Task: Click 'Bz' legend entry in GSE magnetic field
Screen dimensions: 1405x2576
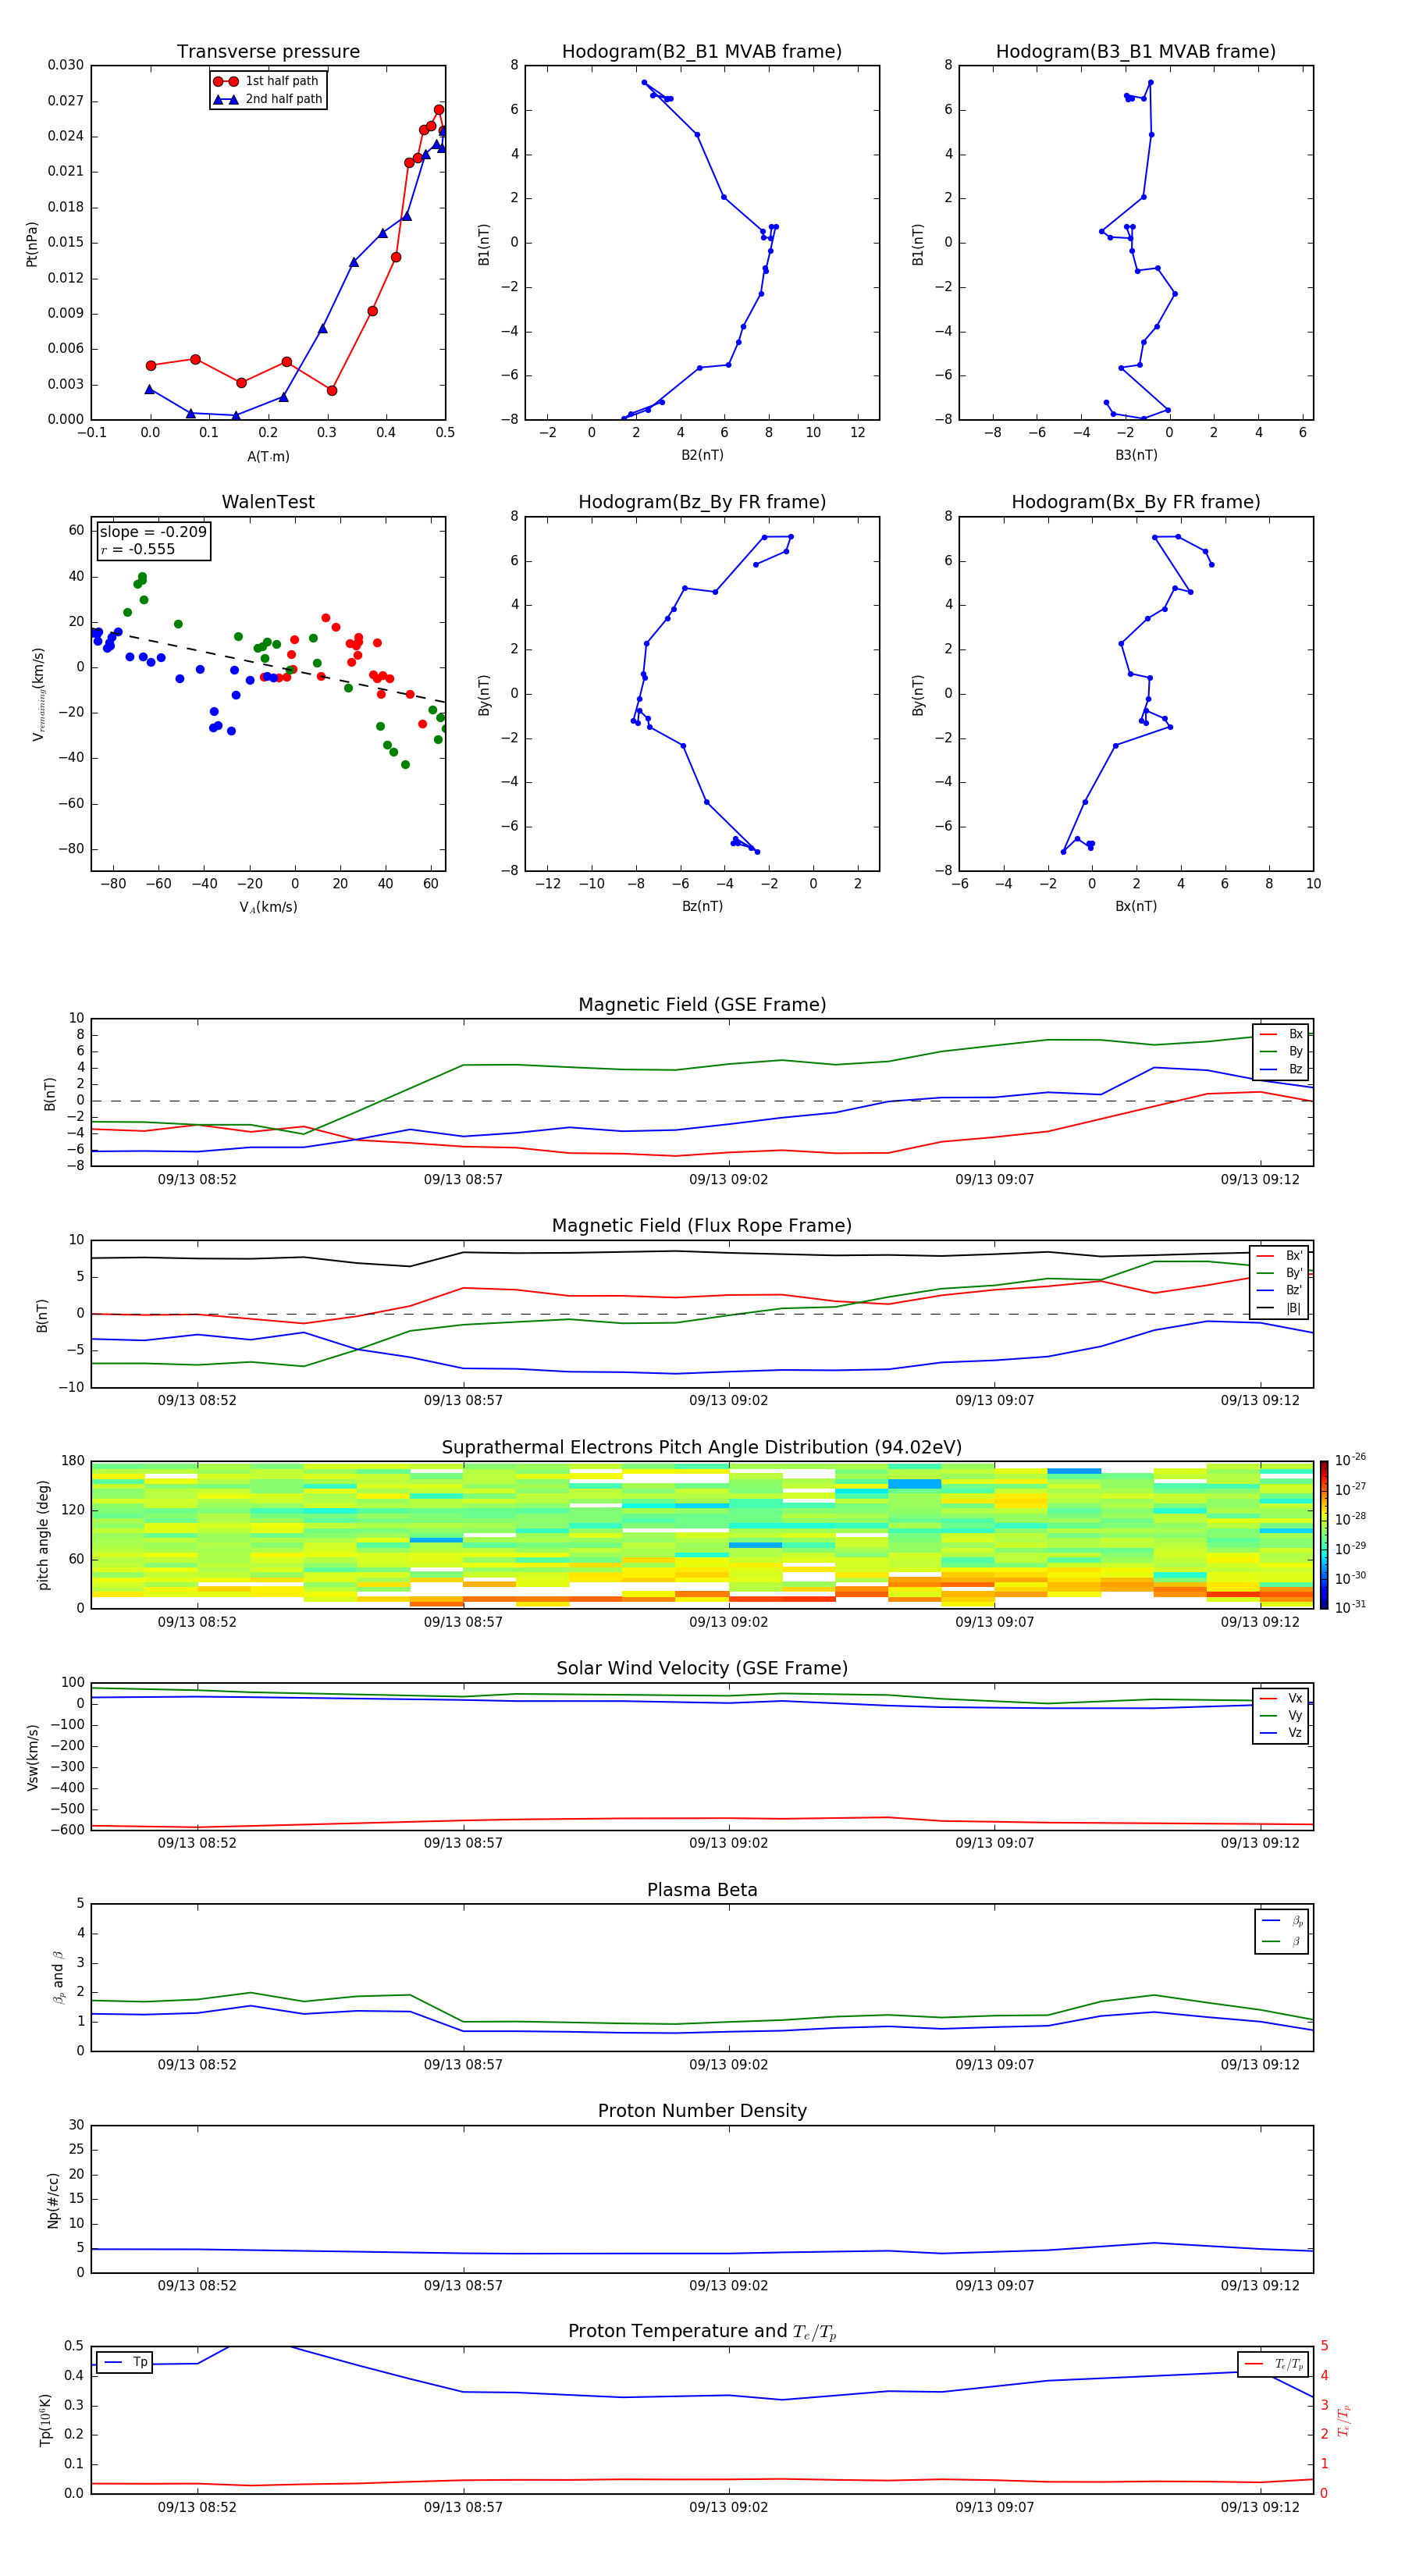Action: [1281, 1069]
